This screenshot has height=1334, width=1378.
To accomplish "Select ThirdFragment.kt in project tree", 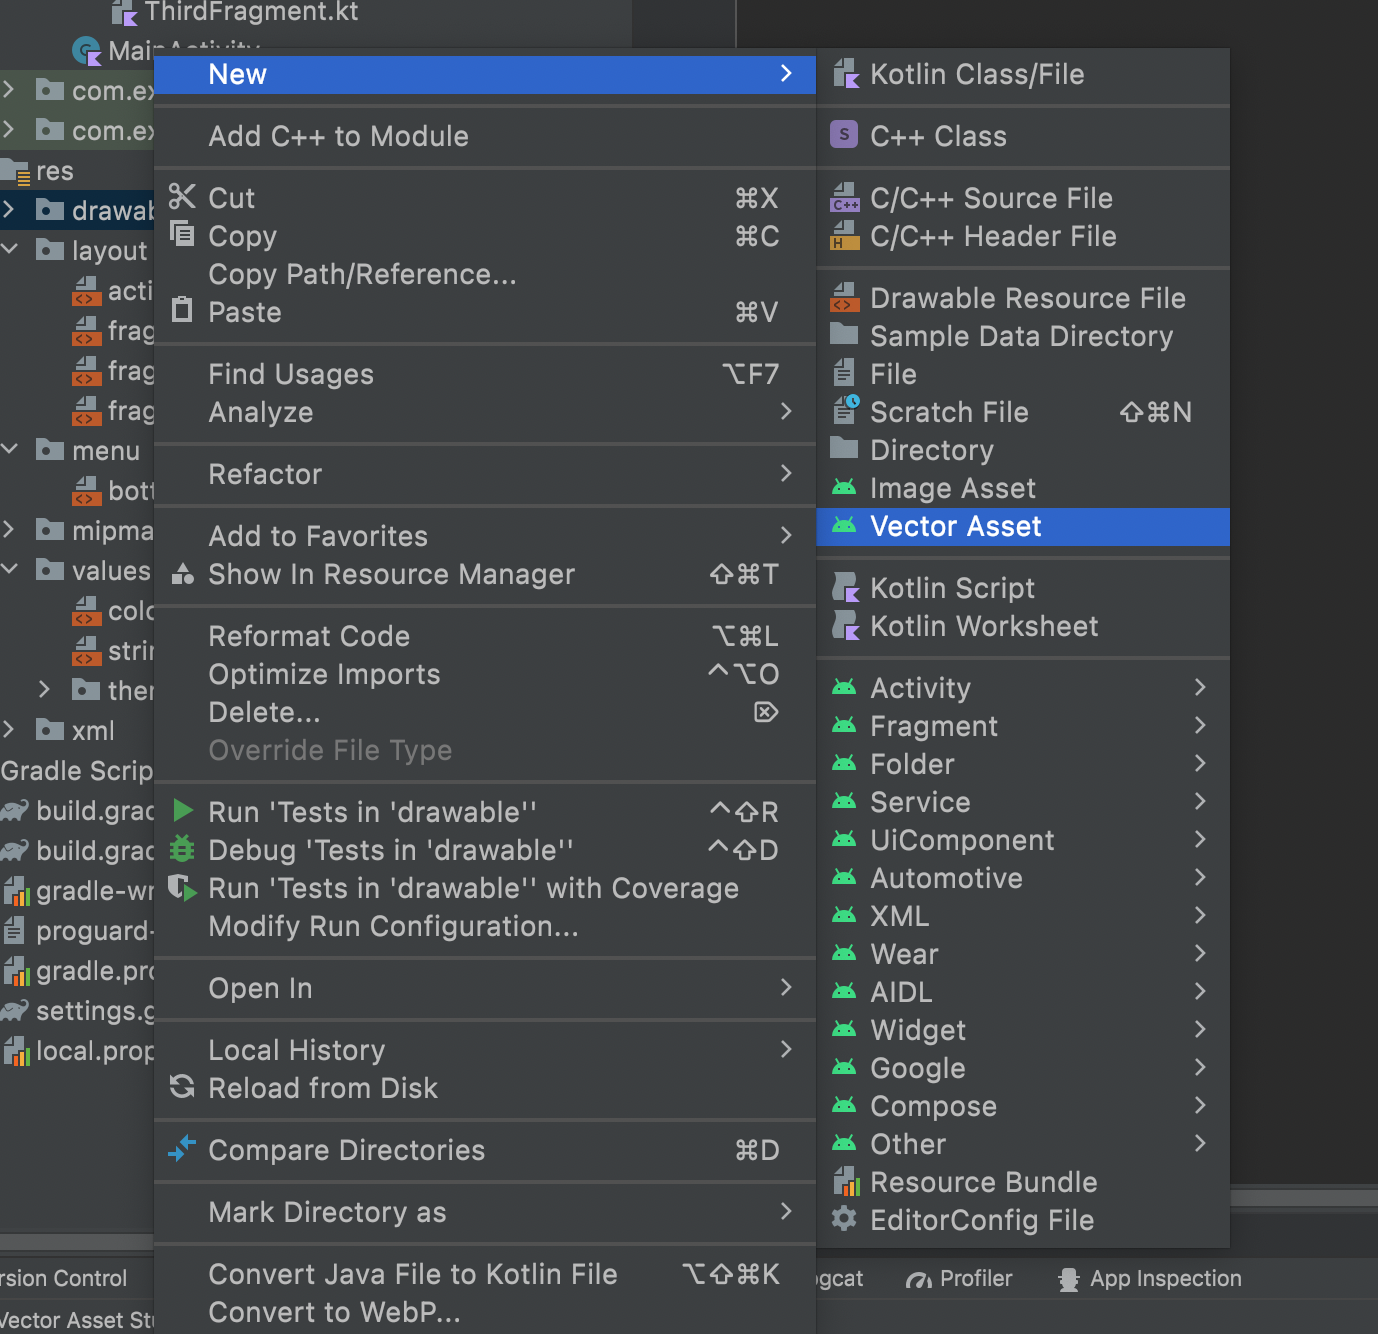I will point(251,12).
